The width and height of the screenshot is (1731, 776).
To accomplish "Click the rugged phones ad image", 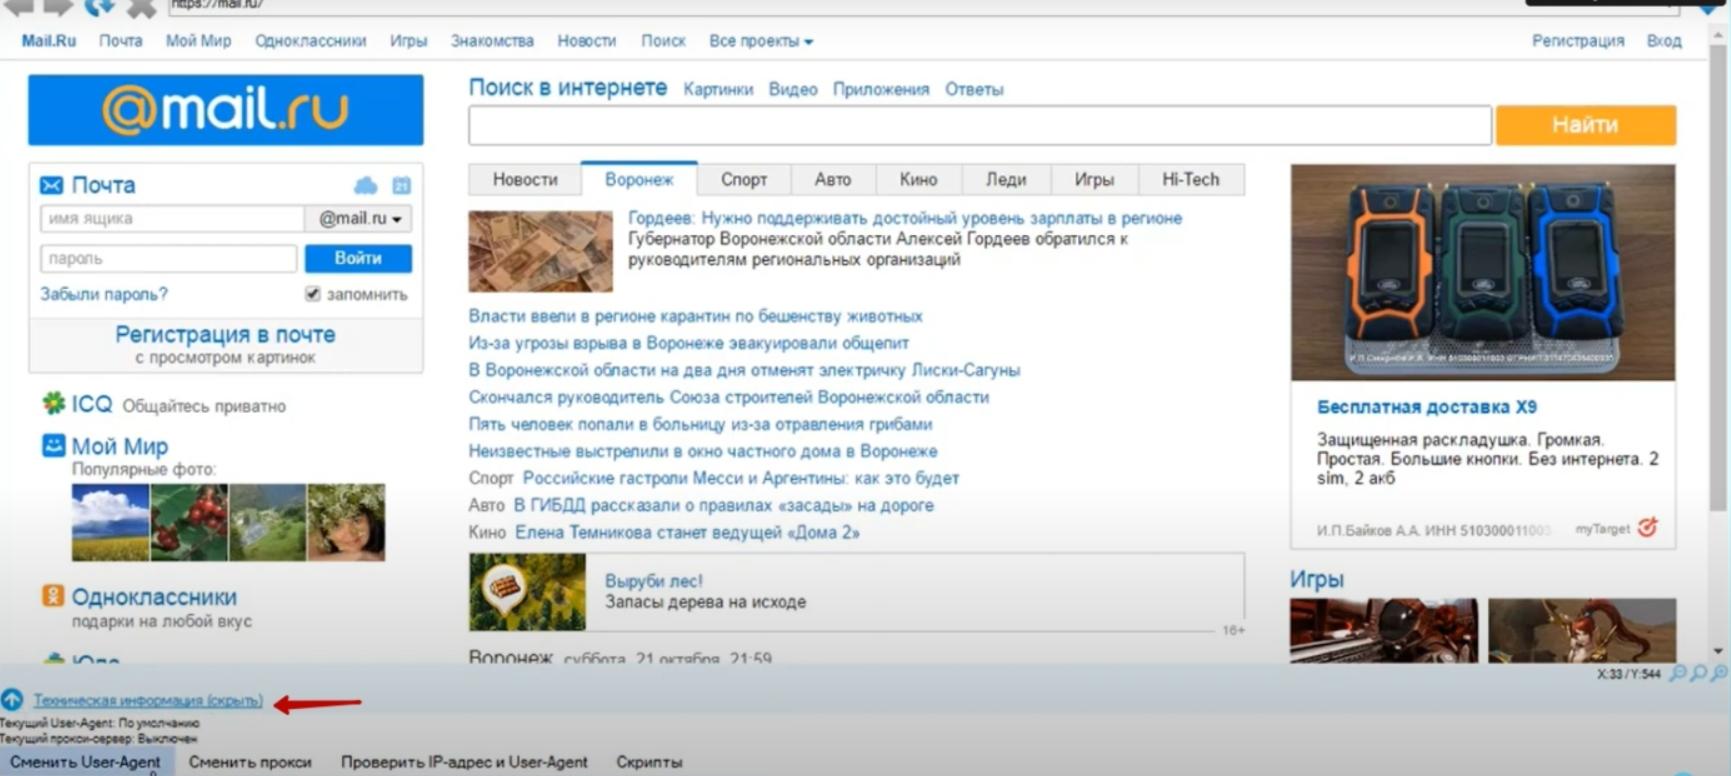I will [x=1483, y=272].
